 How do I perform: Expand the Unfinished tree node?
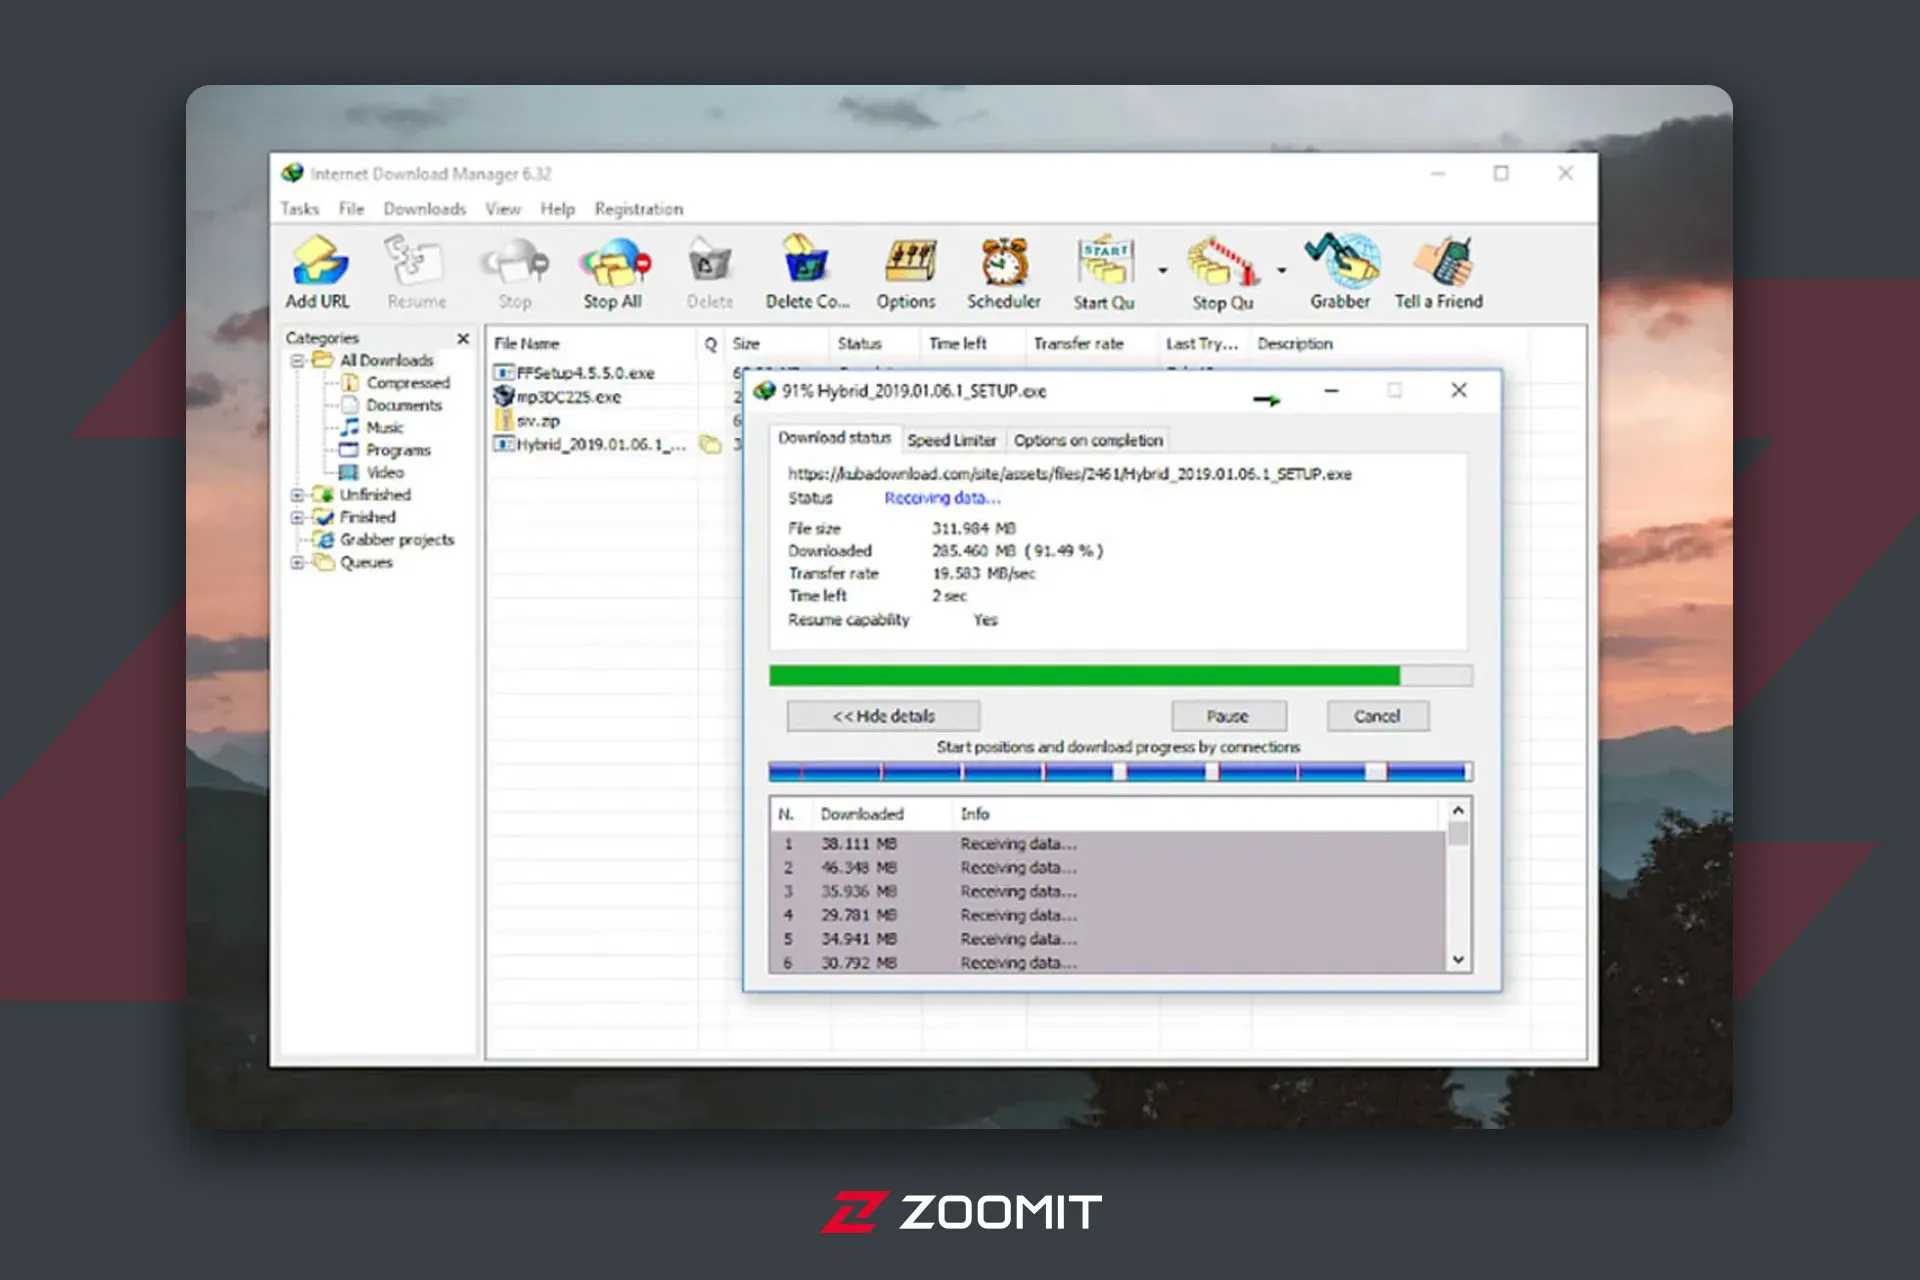[x=297, y=495]
